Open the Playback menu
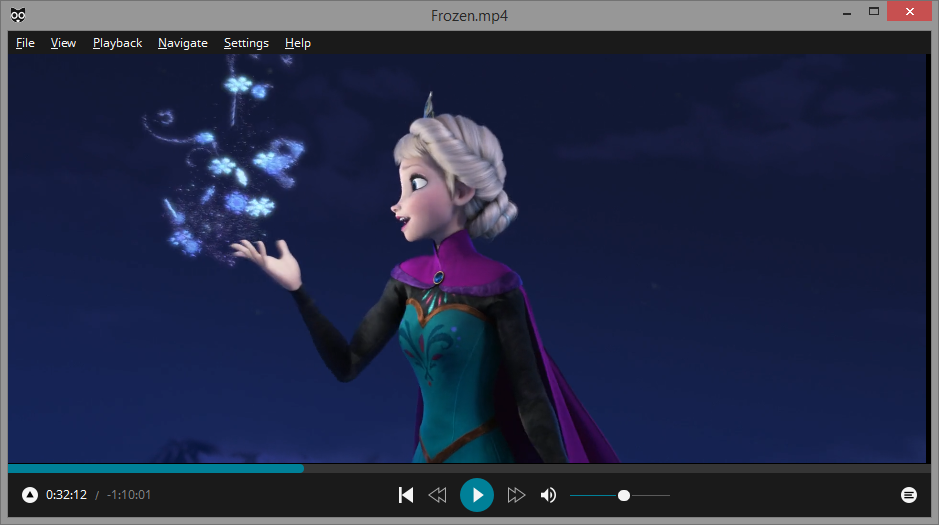Image resolution: width=939 pixels, height=525 pixels. (x=117, y=43)
